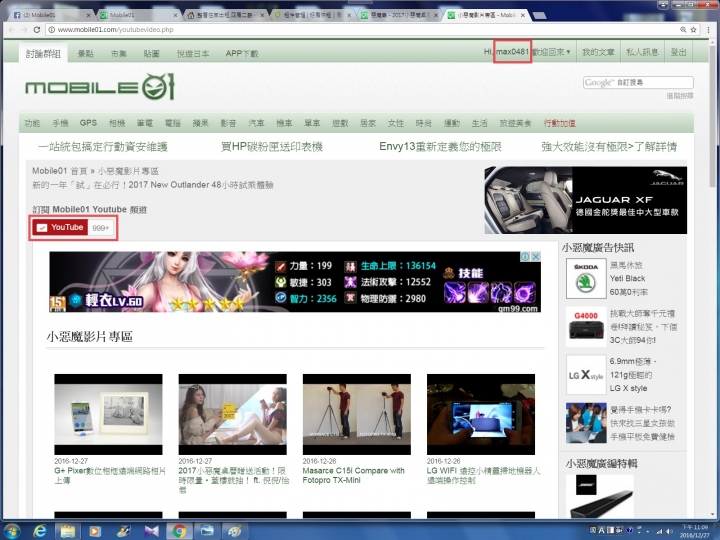
Task: Open the 市集 top menu
Action: (118, 54)
